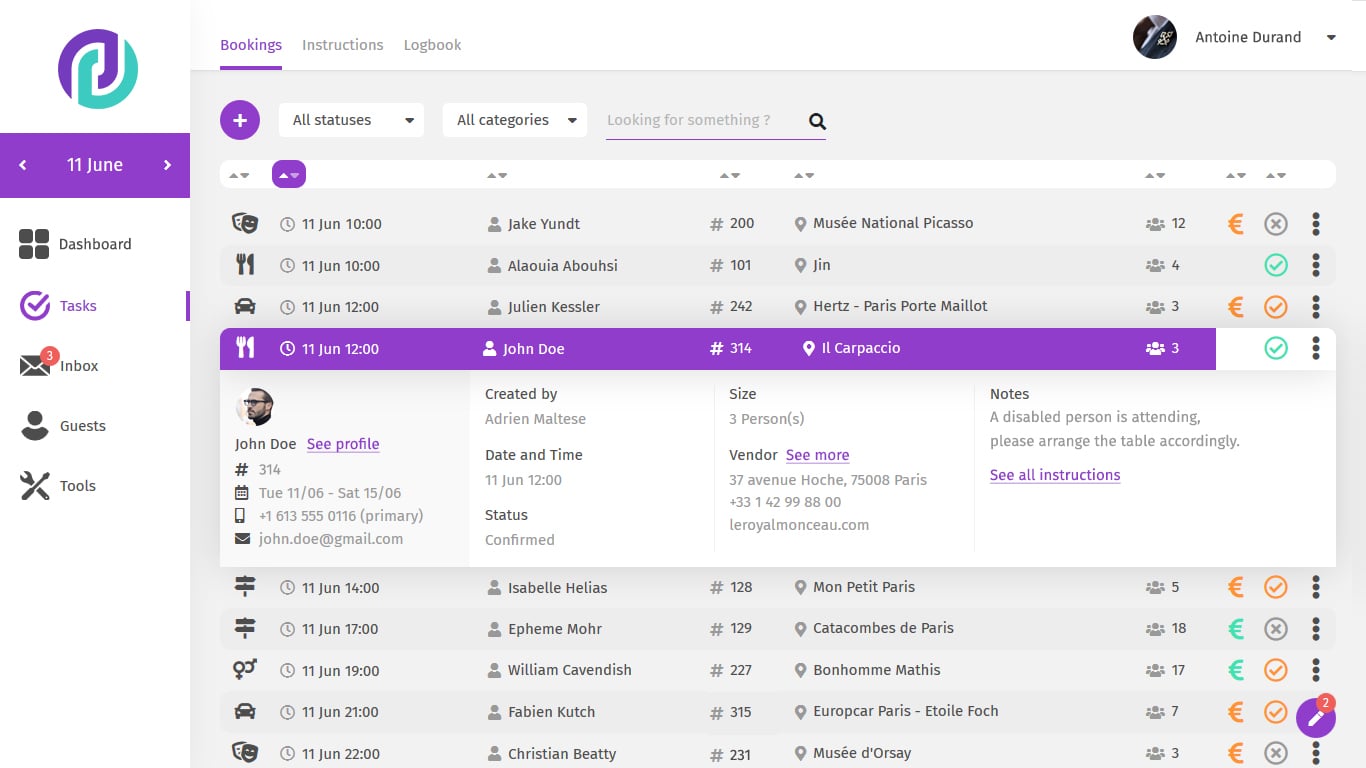Click the purple plus add booking button

[240, 120]
